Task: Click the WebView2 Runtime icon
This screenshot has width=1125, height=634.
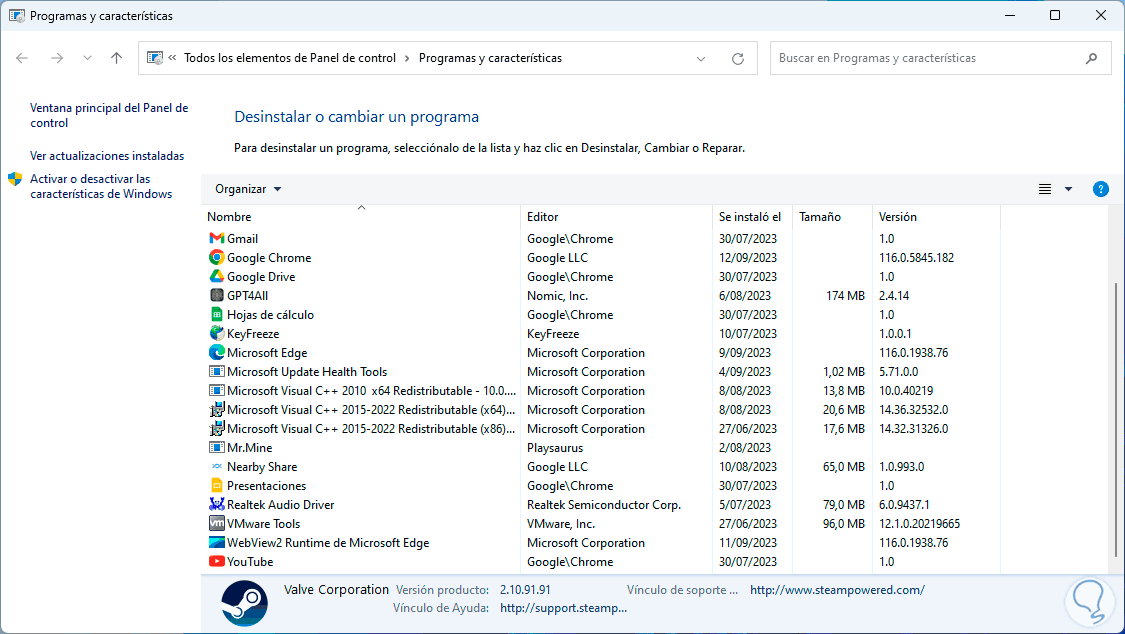Action: [216, 542]
